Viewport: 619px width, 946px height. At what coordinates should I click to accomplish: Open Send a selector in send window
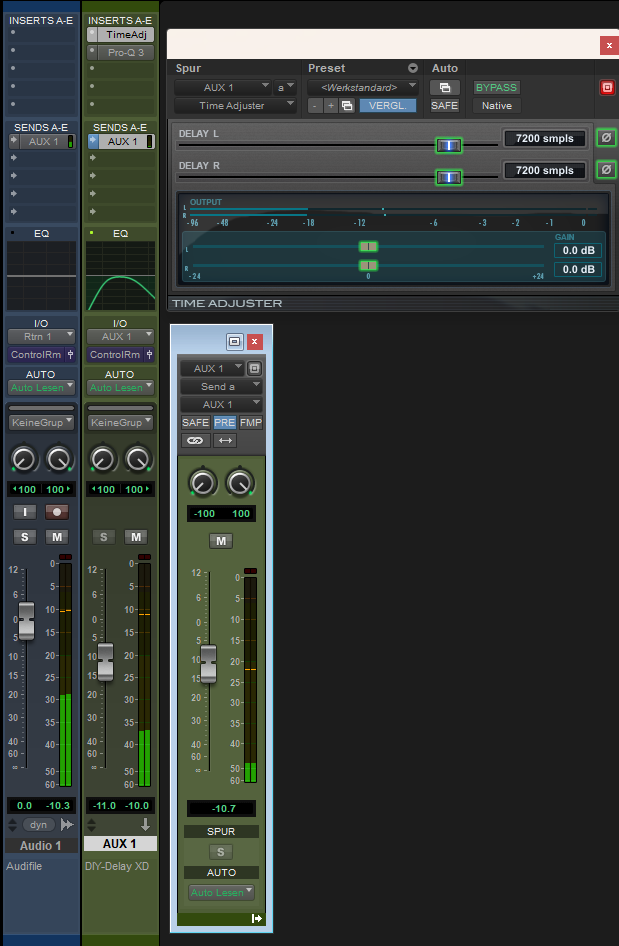point(221,386)
